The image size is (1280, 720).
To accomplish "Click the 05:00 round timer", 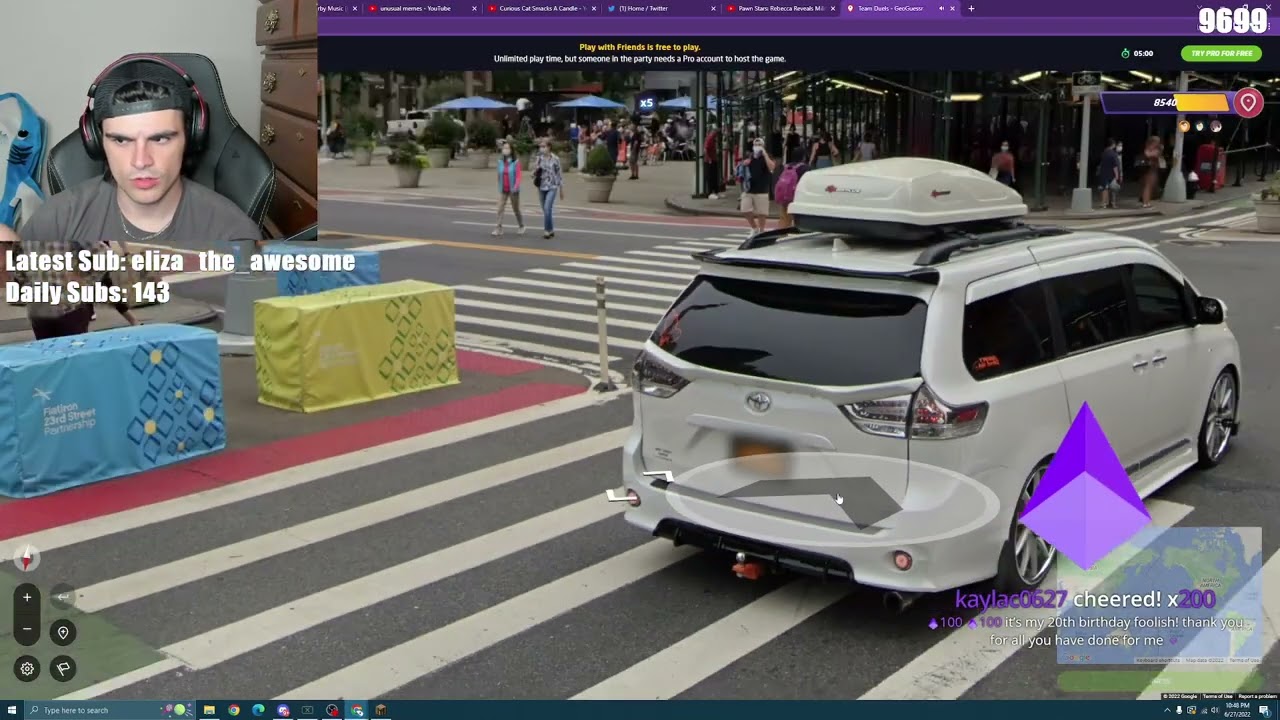I will (x=1138, y=53).
